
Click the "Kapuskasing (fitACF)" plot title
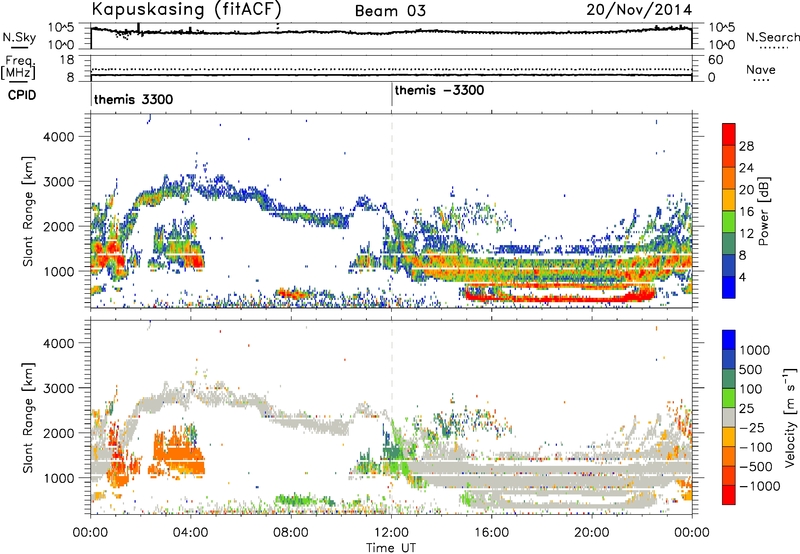(x=186, y=9)
